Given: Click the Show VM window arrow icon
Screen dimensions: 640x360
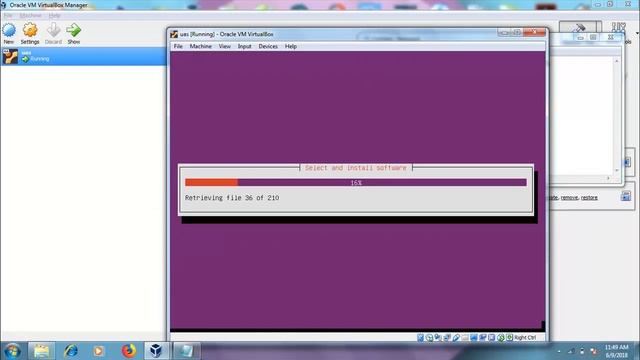Looking at the screenshot, I should [x=73, y=30].
